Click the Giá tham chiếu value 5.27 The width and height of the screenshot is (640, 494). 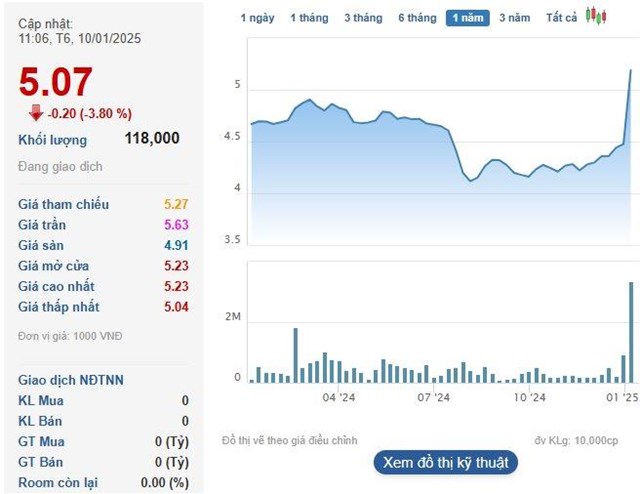click(x=176, y=204)
